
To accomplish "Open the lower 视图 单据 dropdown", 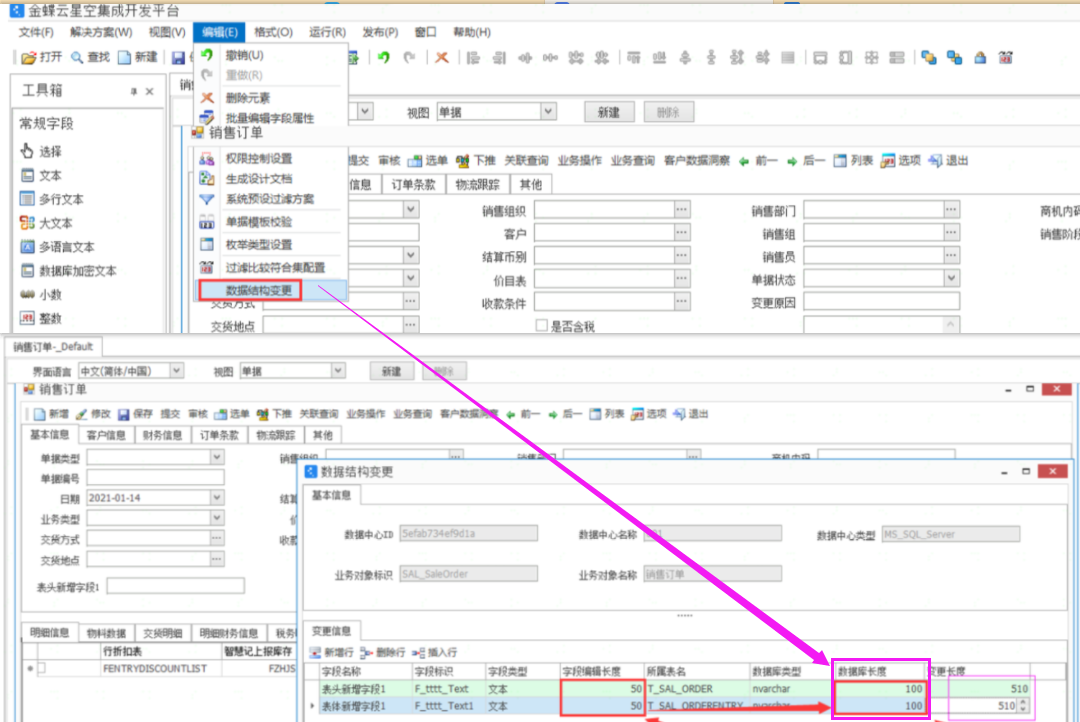I will coord(338,371).
